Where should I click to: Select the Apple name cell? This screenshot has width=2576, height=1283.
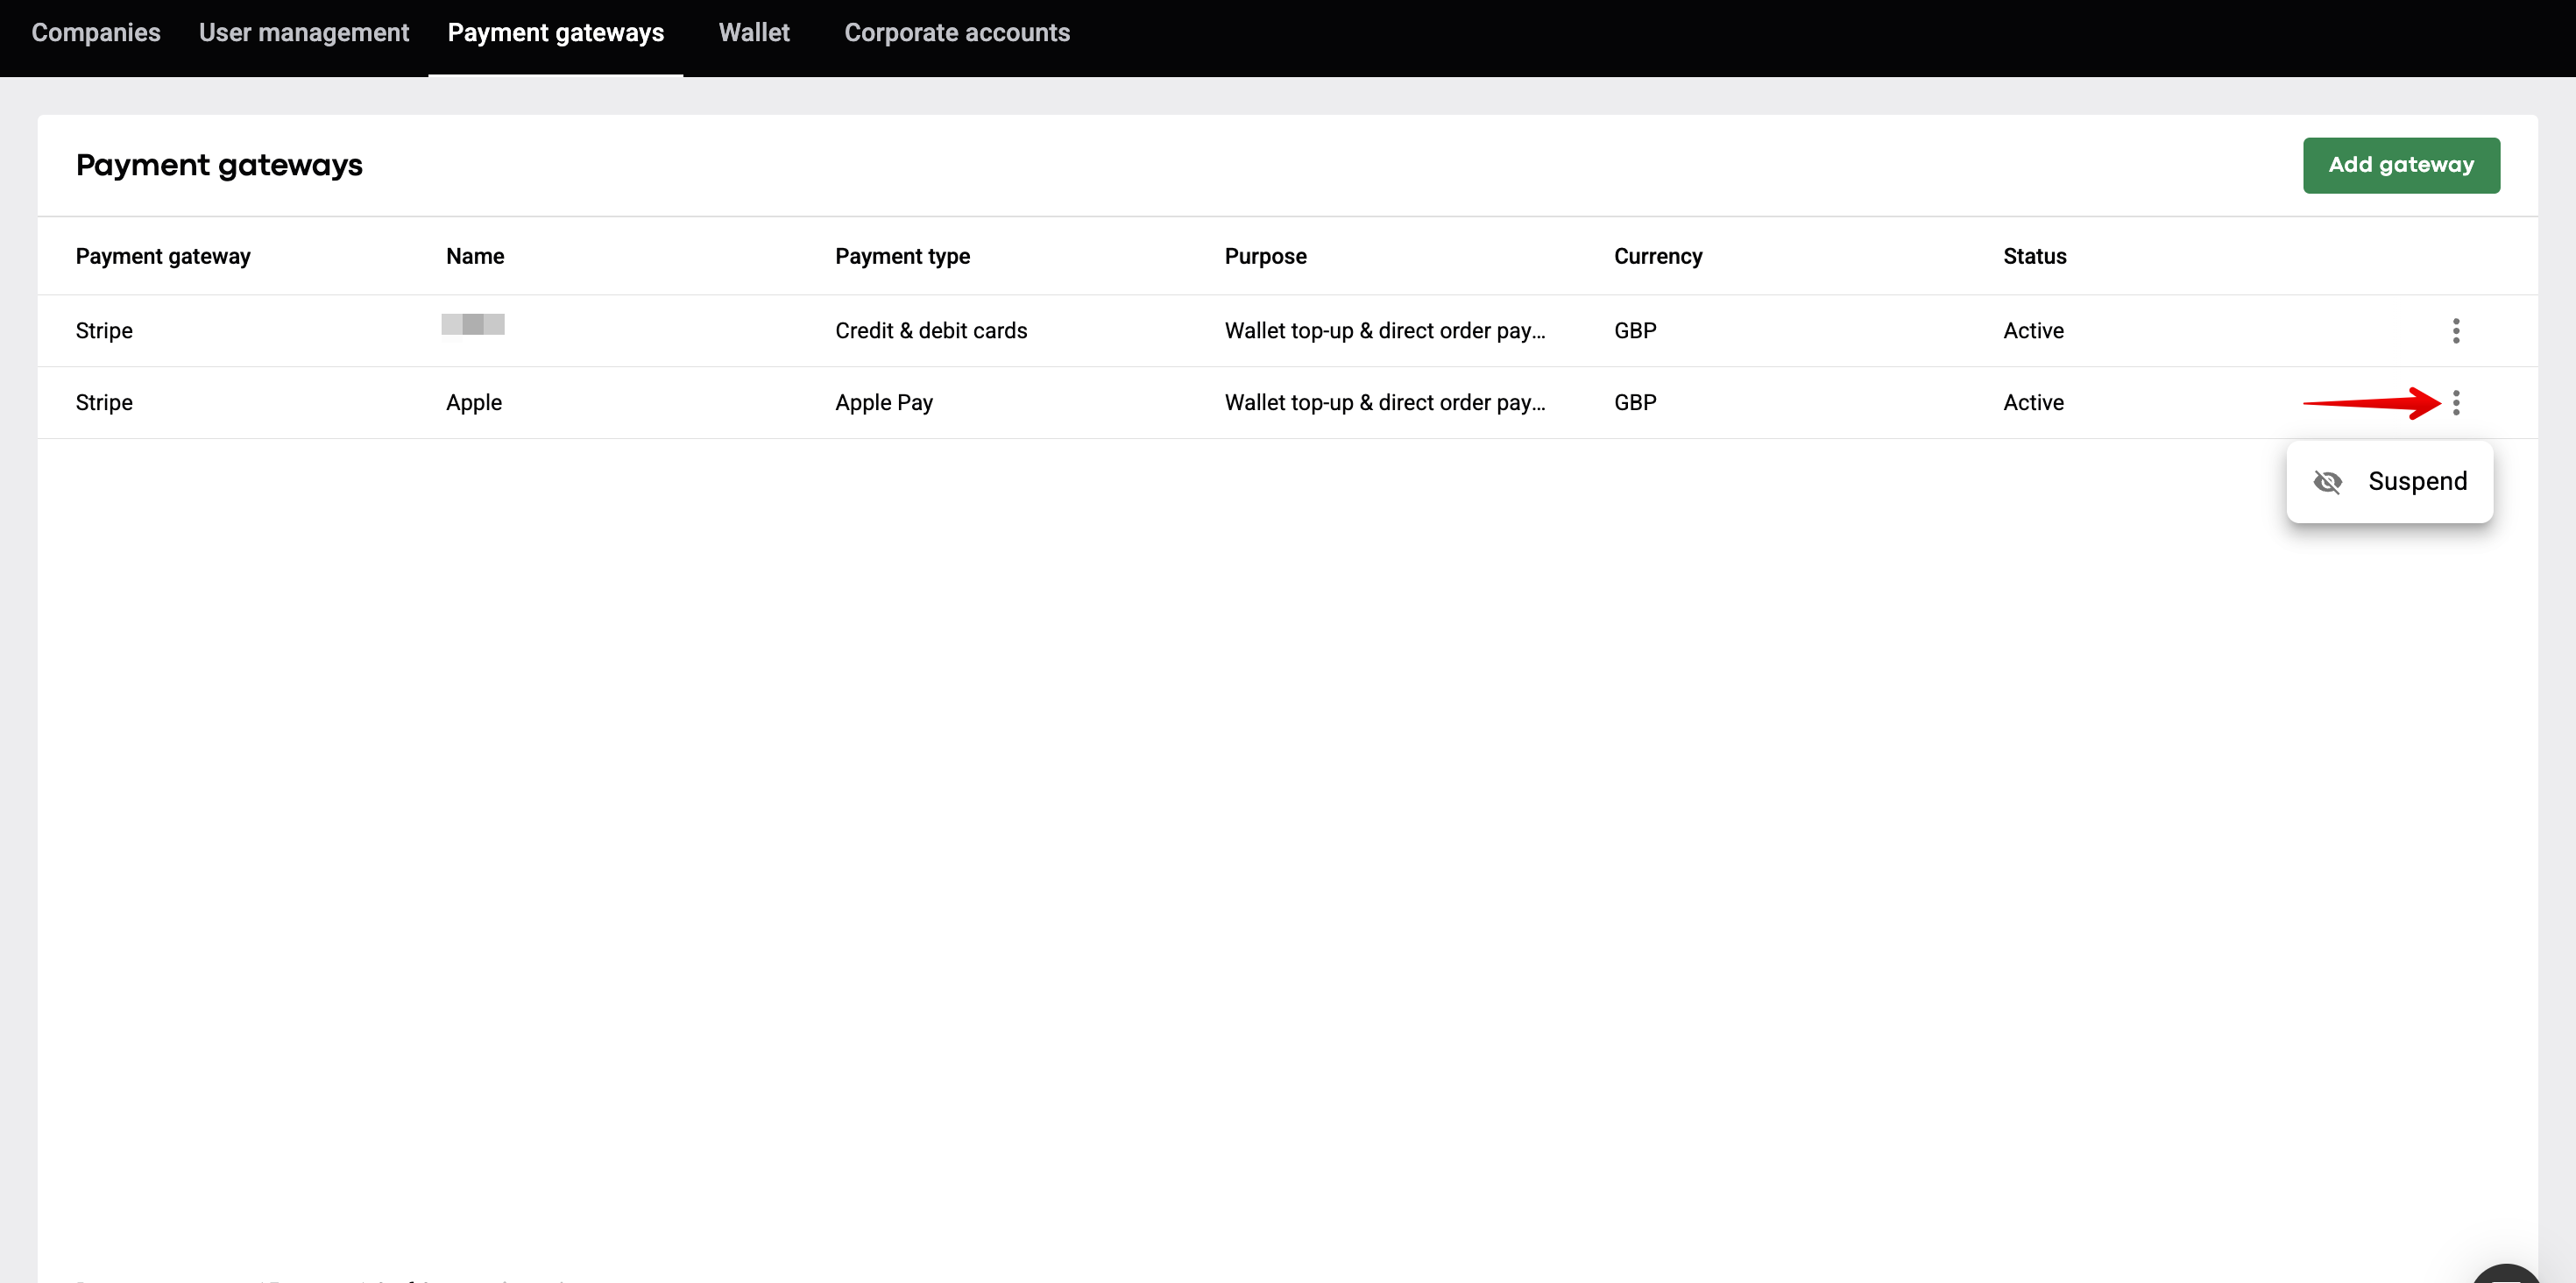coord(474,402)
